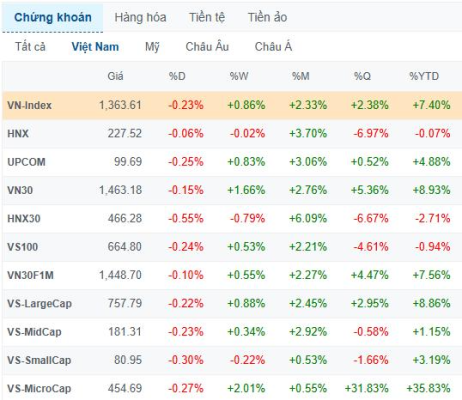This screenshot has width=462, height=400.
Task: Switch to Mỹ market filter
Action: pos(152,47)
